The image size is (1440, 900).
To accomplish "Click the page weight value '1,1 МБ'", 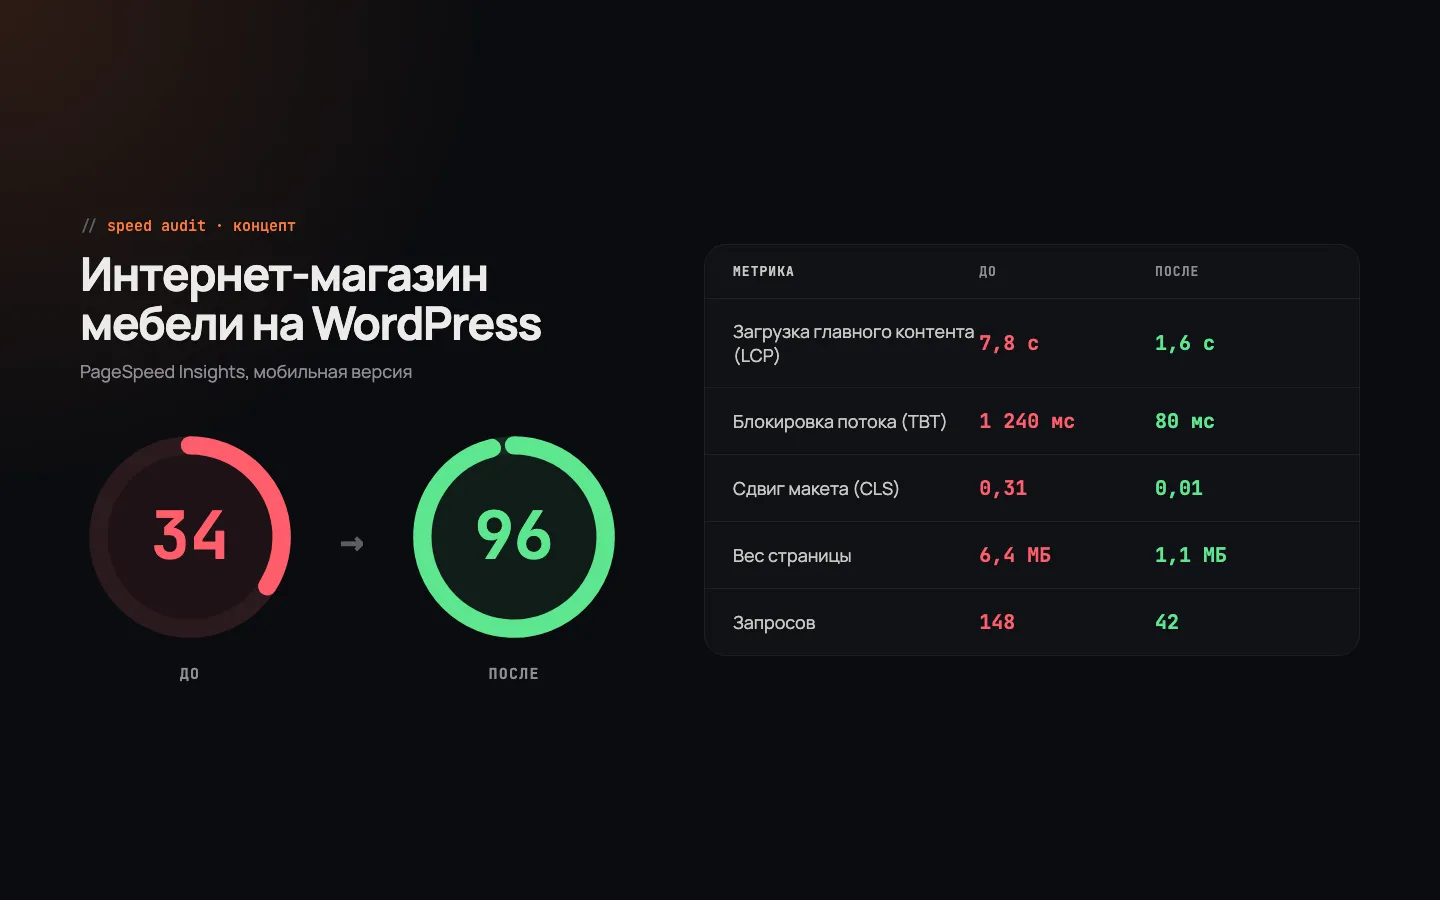I will point(1191,555).
